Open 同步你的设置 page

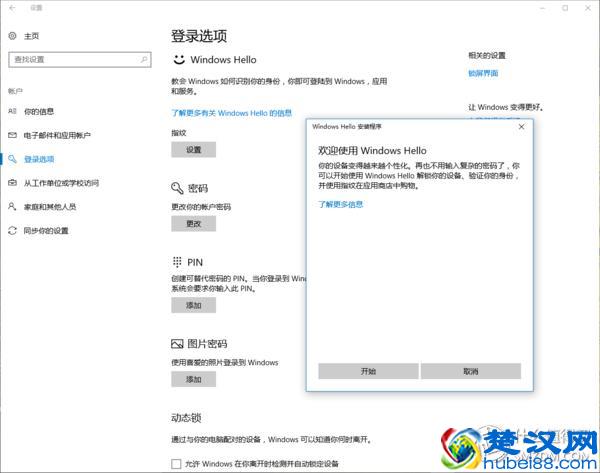[x=46, y=230]
